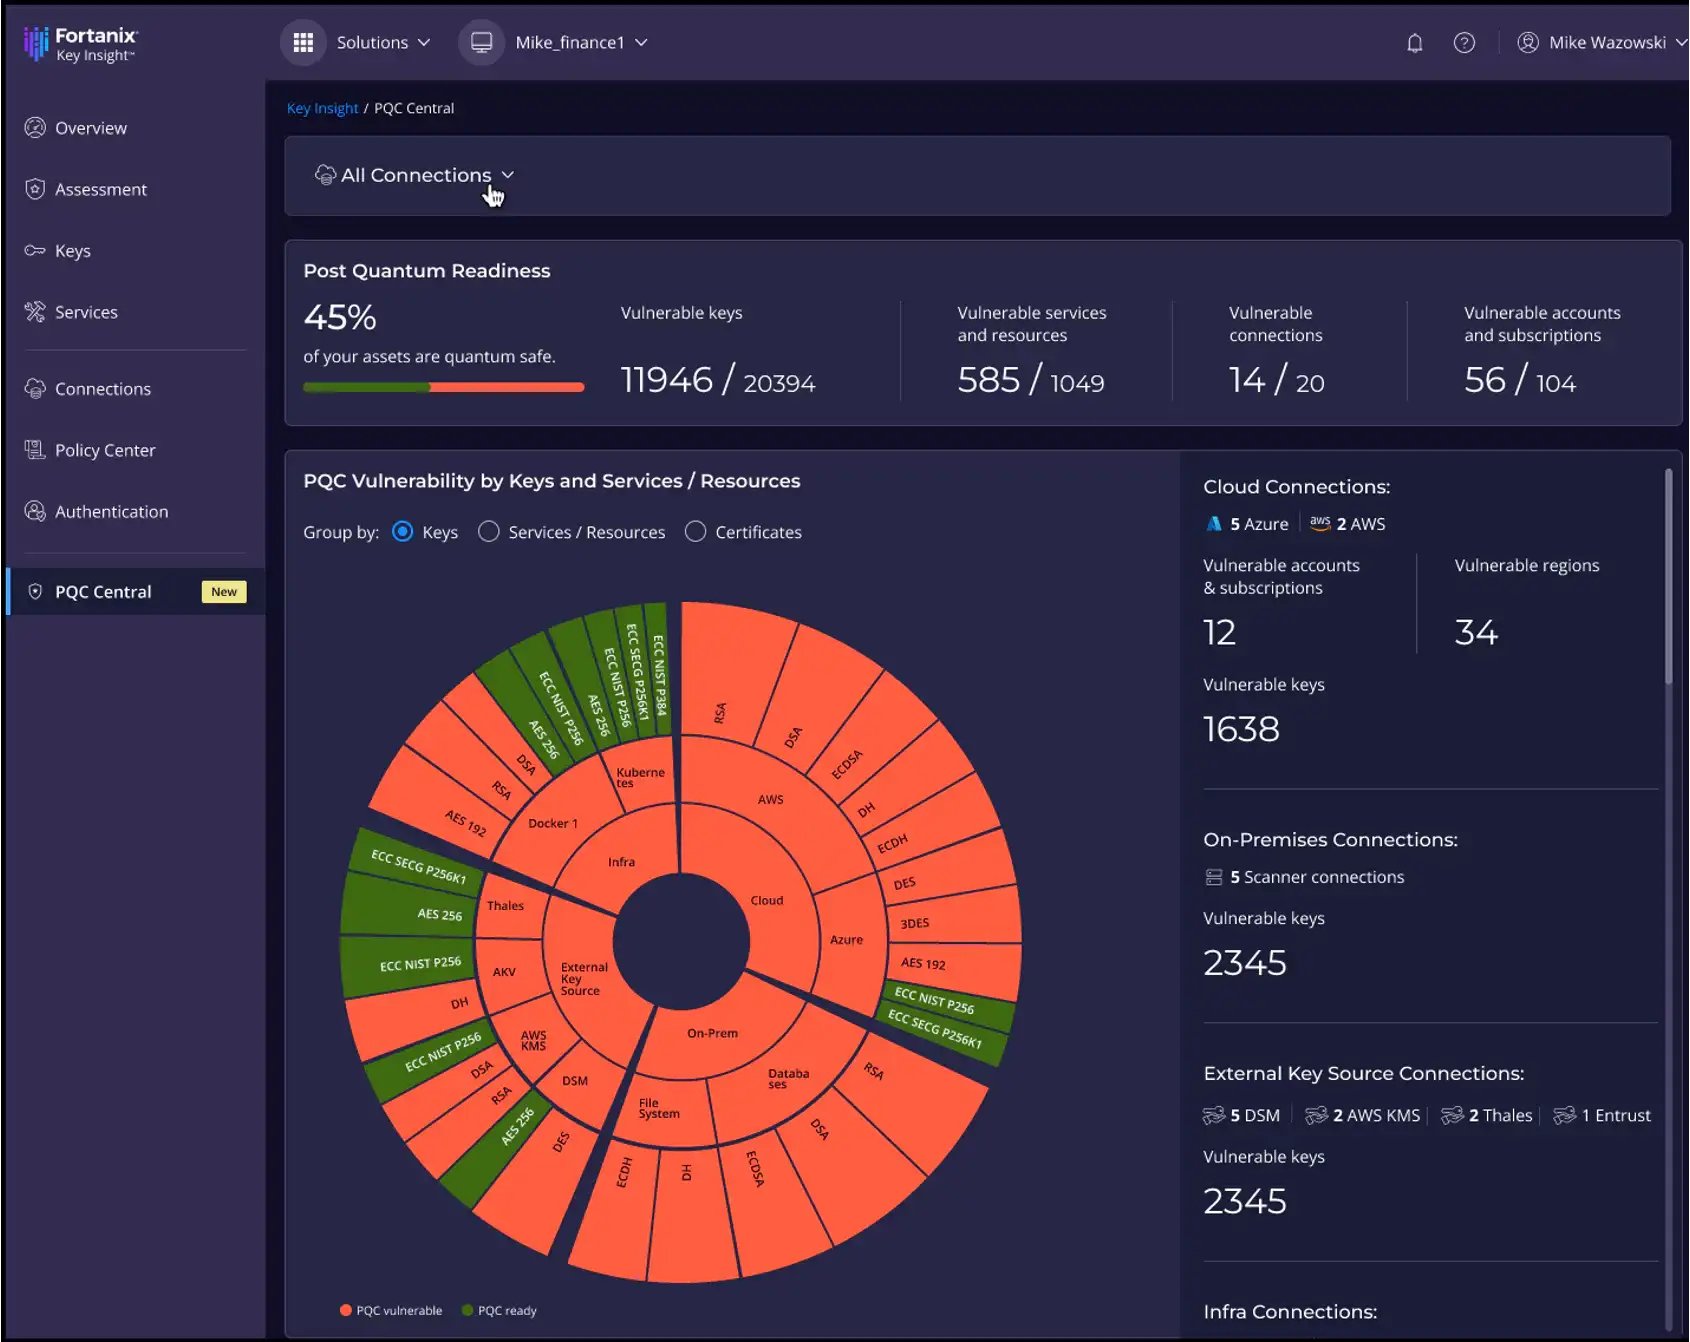Click the Entrust key source icon
This screenshot has width=1690, height=1342.
1565,1115
